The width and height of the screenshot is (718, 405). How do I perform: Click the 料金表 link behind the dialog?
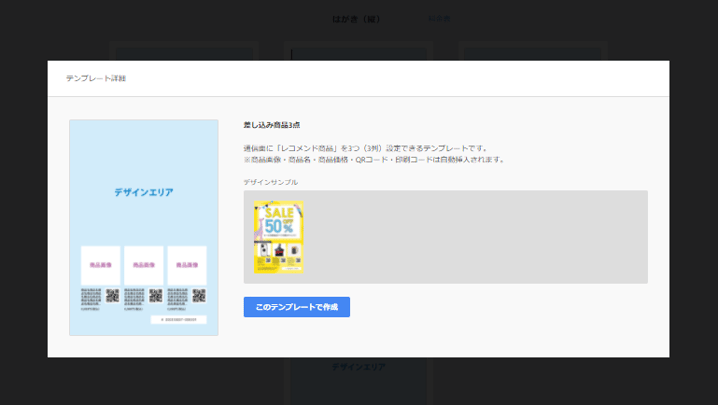click(439, 19)
